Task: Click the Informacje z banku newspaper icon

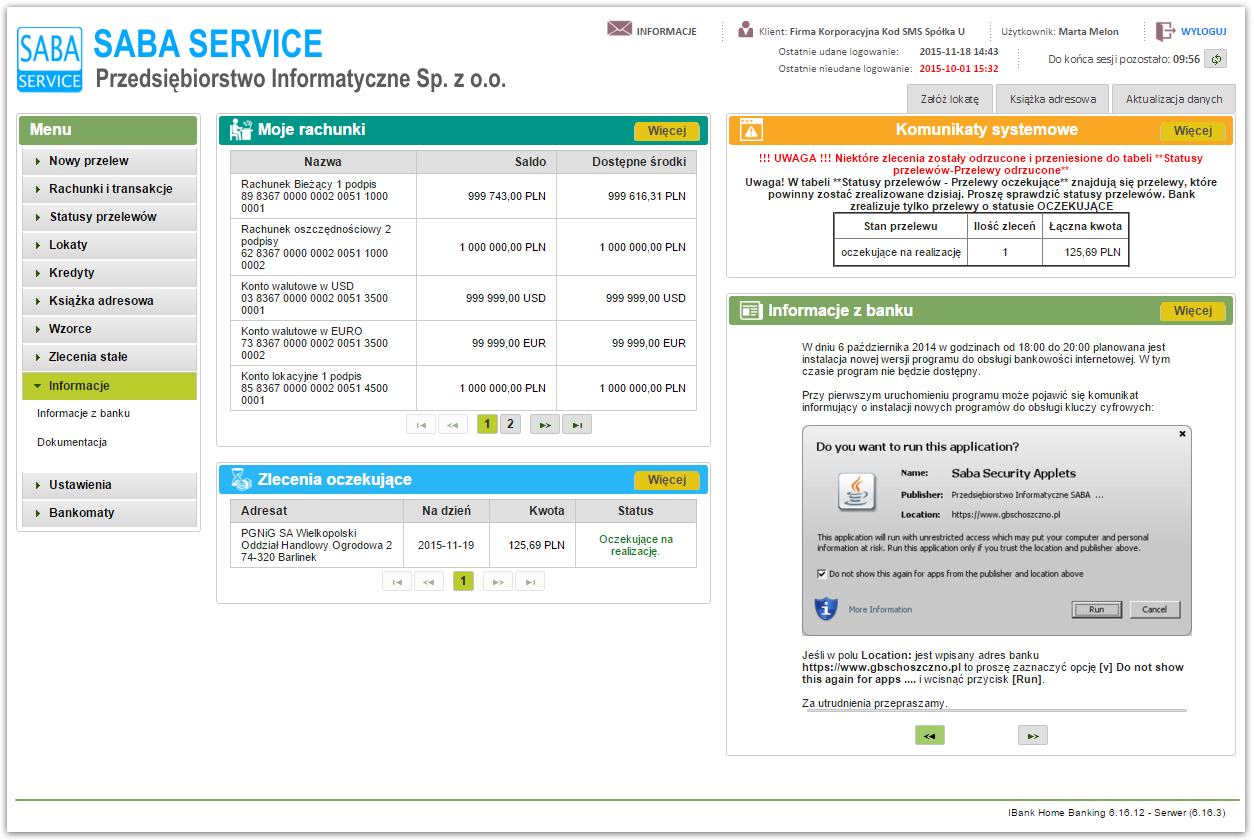Action: click(x=751, y=310)
